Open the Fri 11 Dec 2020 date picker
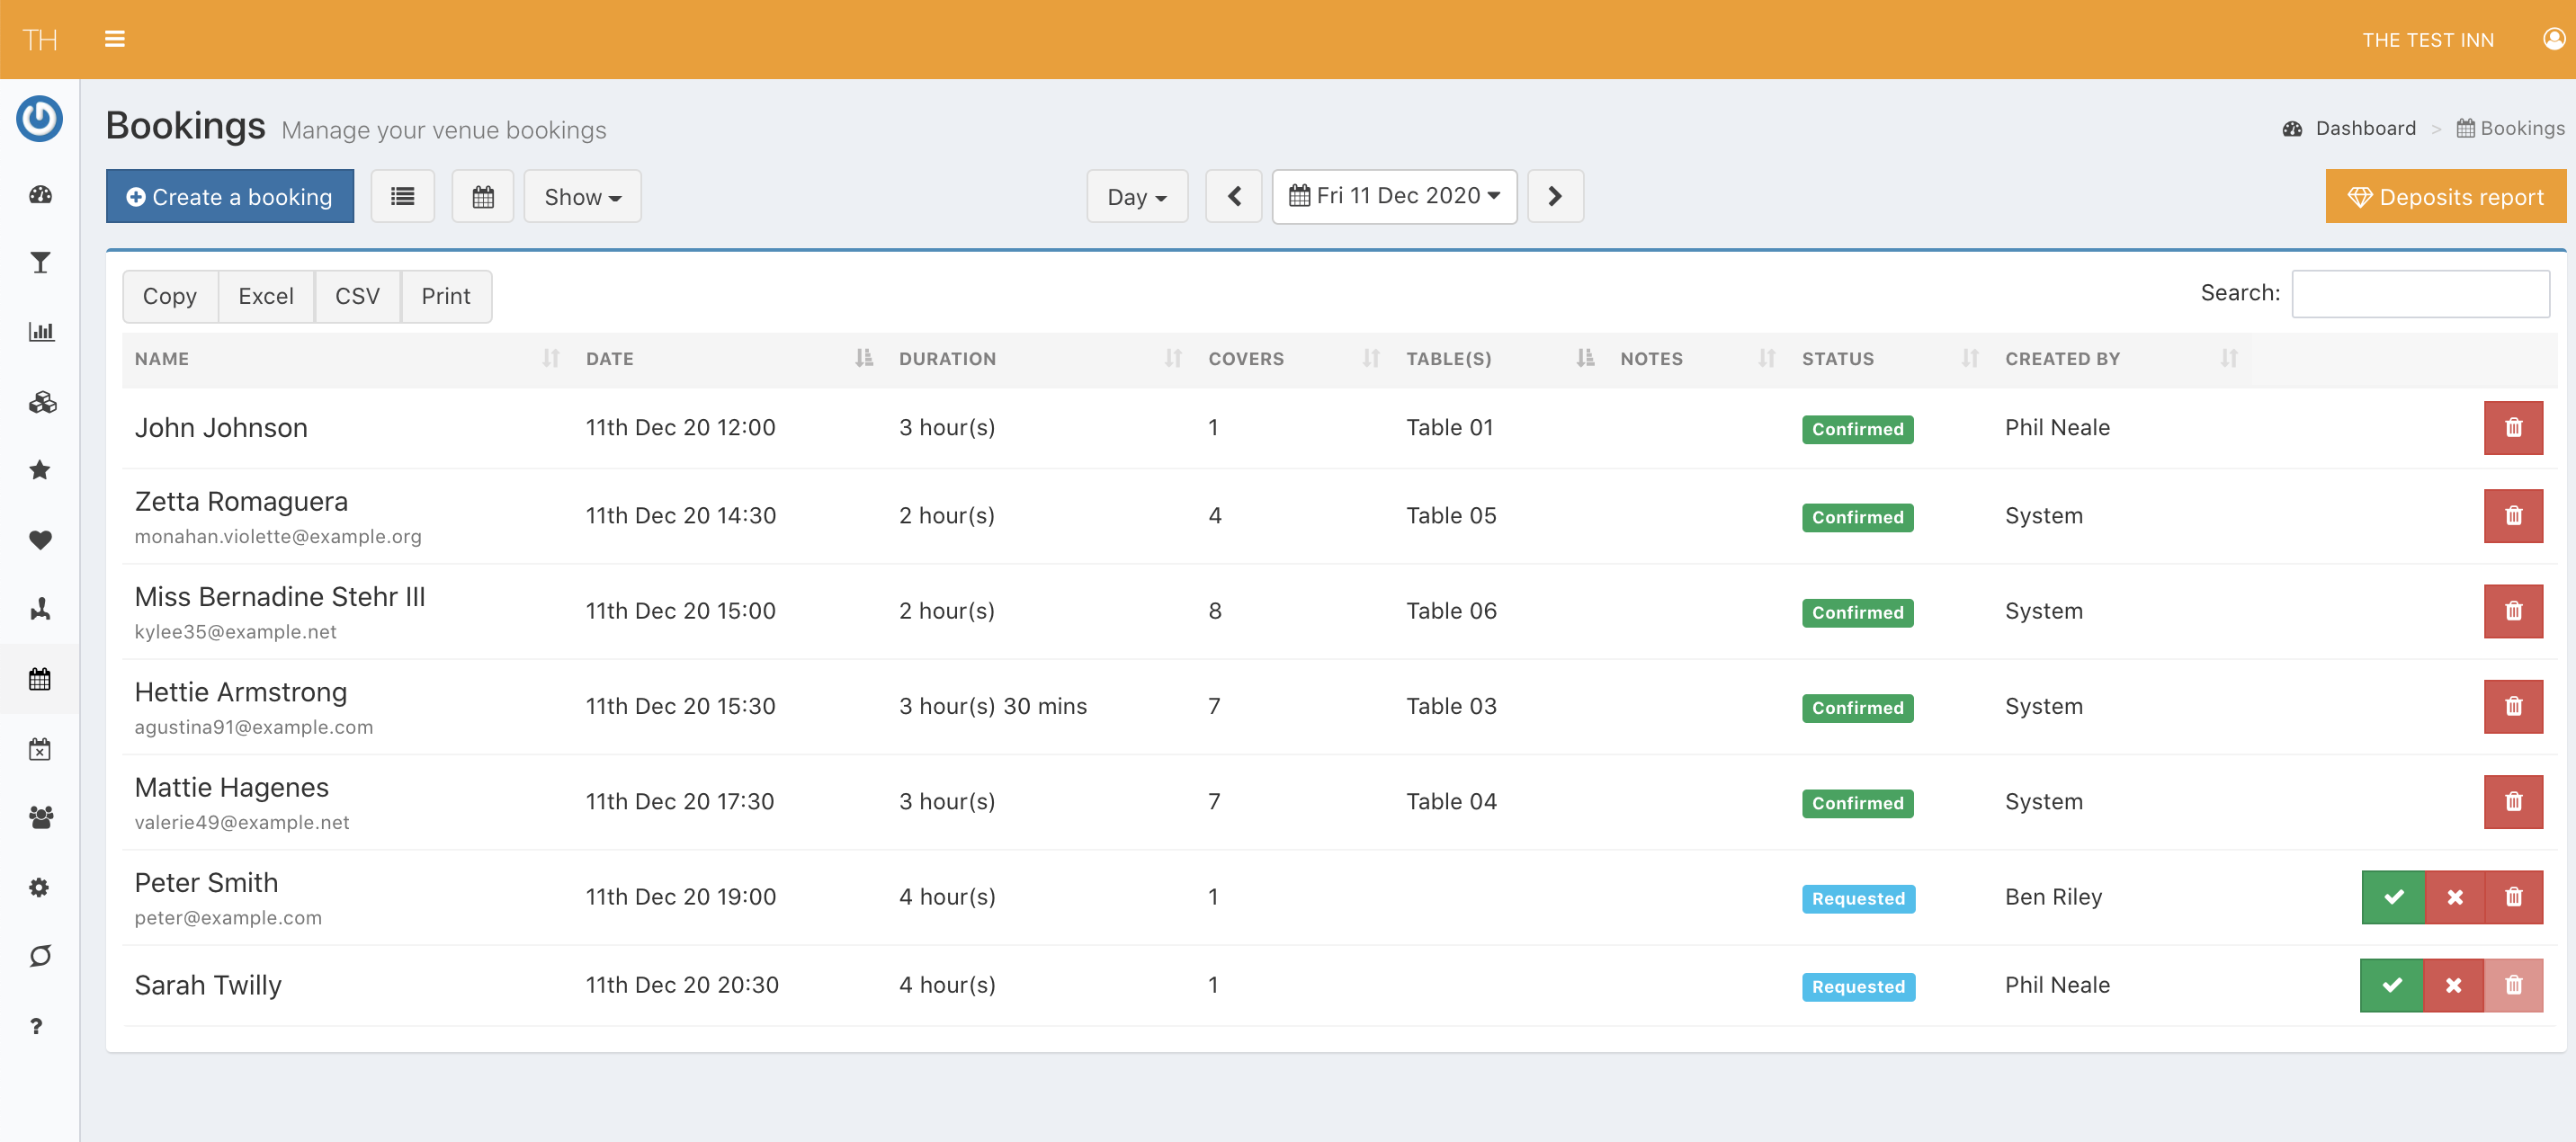This screenshot has width=2576, height=1142. click(x=1394, y=196)
